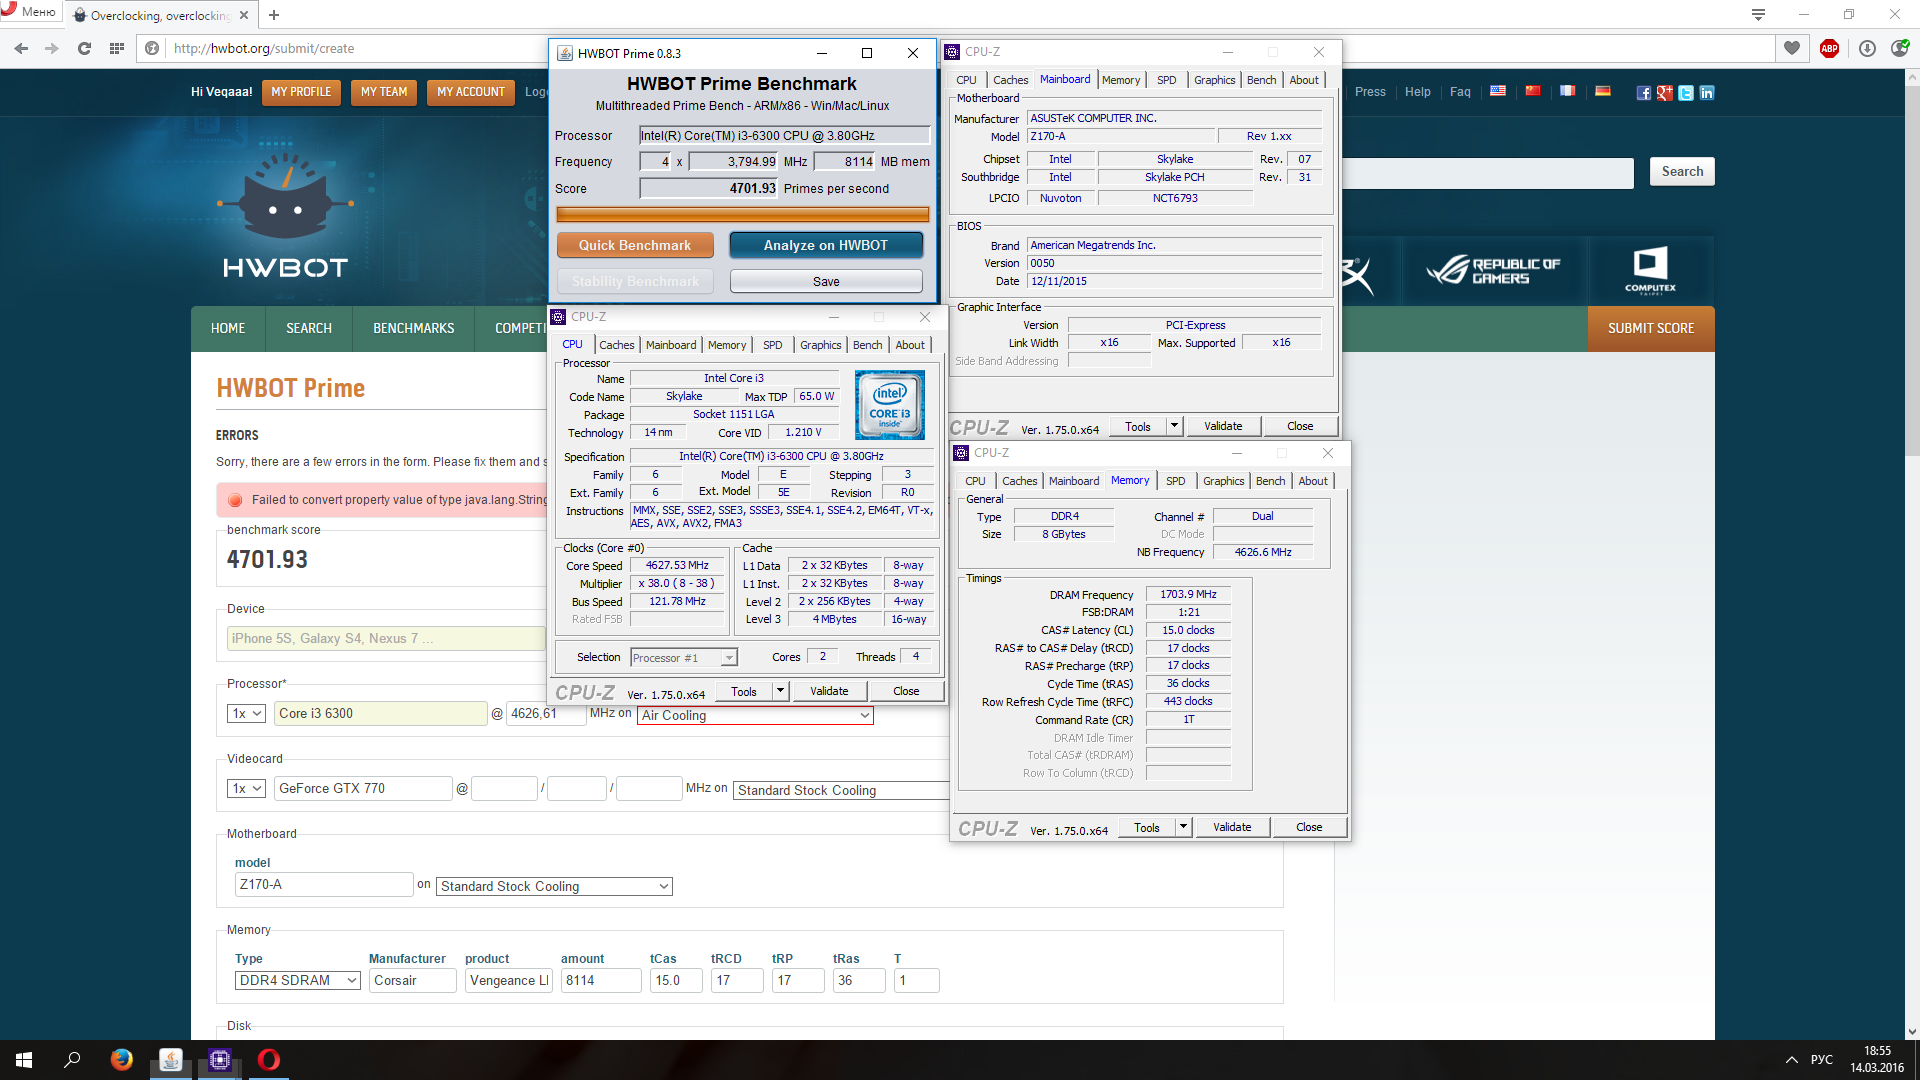Open motherboard Standard Stock Cooling dropdown

coord(554,886)
